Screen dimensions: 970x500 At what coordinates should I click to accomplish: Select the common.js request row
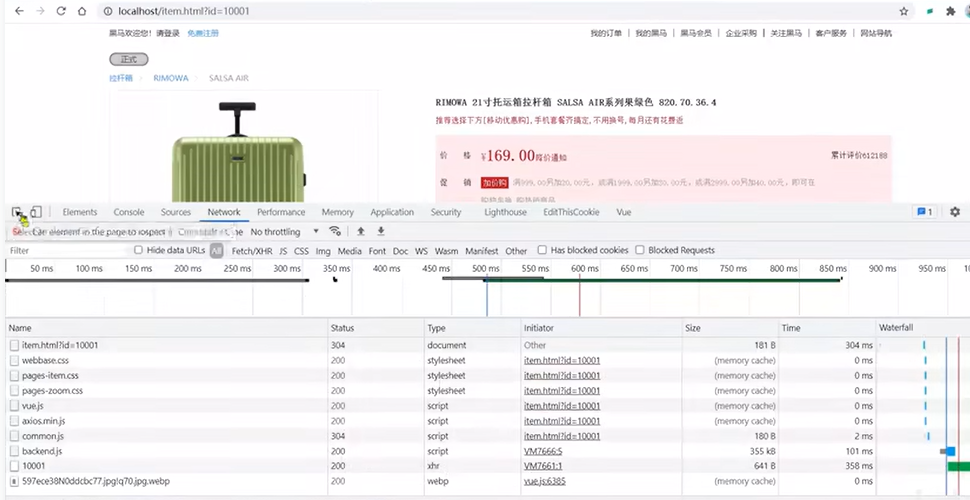tap(485, 436)
